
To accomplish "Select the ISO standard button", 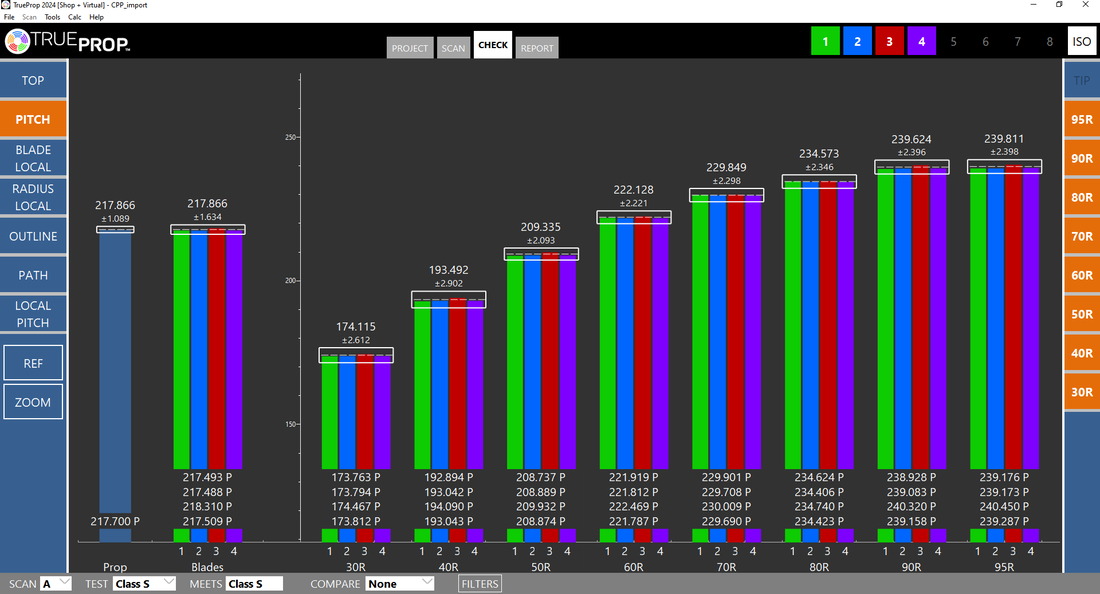I will (1081, 42).
